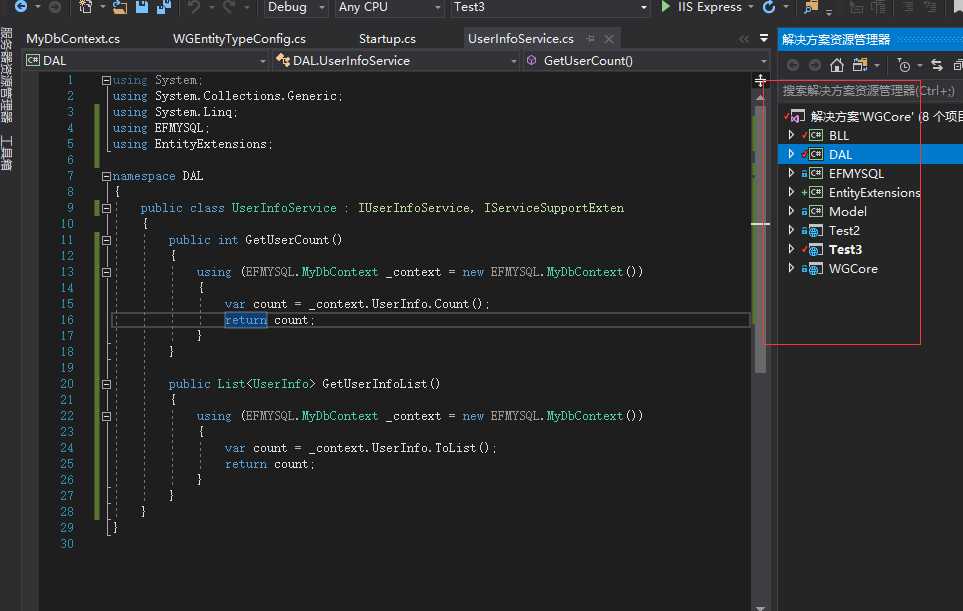The width and height of the screenshot is (963, 611).
Task: Collapse the using block on line 13
Action: 106,272
